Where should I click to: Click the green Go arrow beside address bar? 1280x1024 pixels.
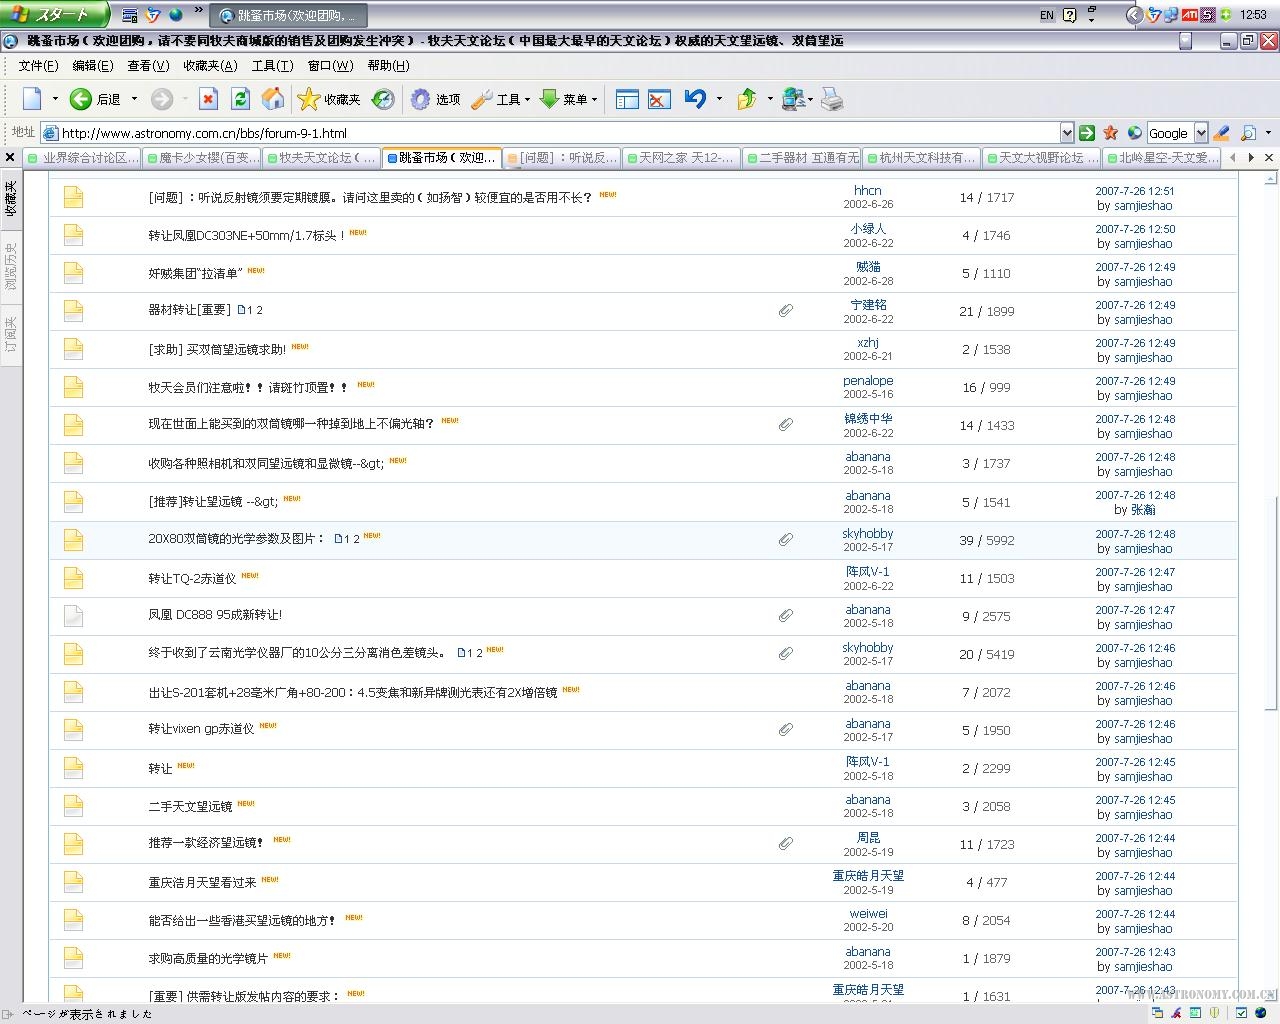click(1087, 132)
